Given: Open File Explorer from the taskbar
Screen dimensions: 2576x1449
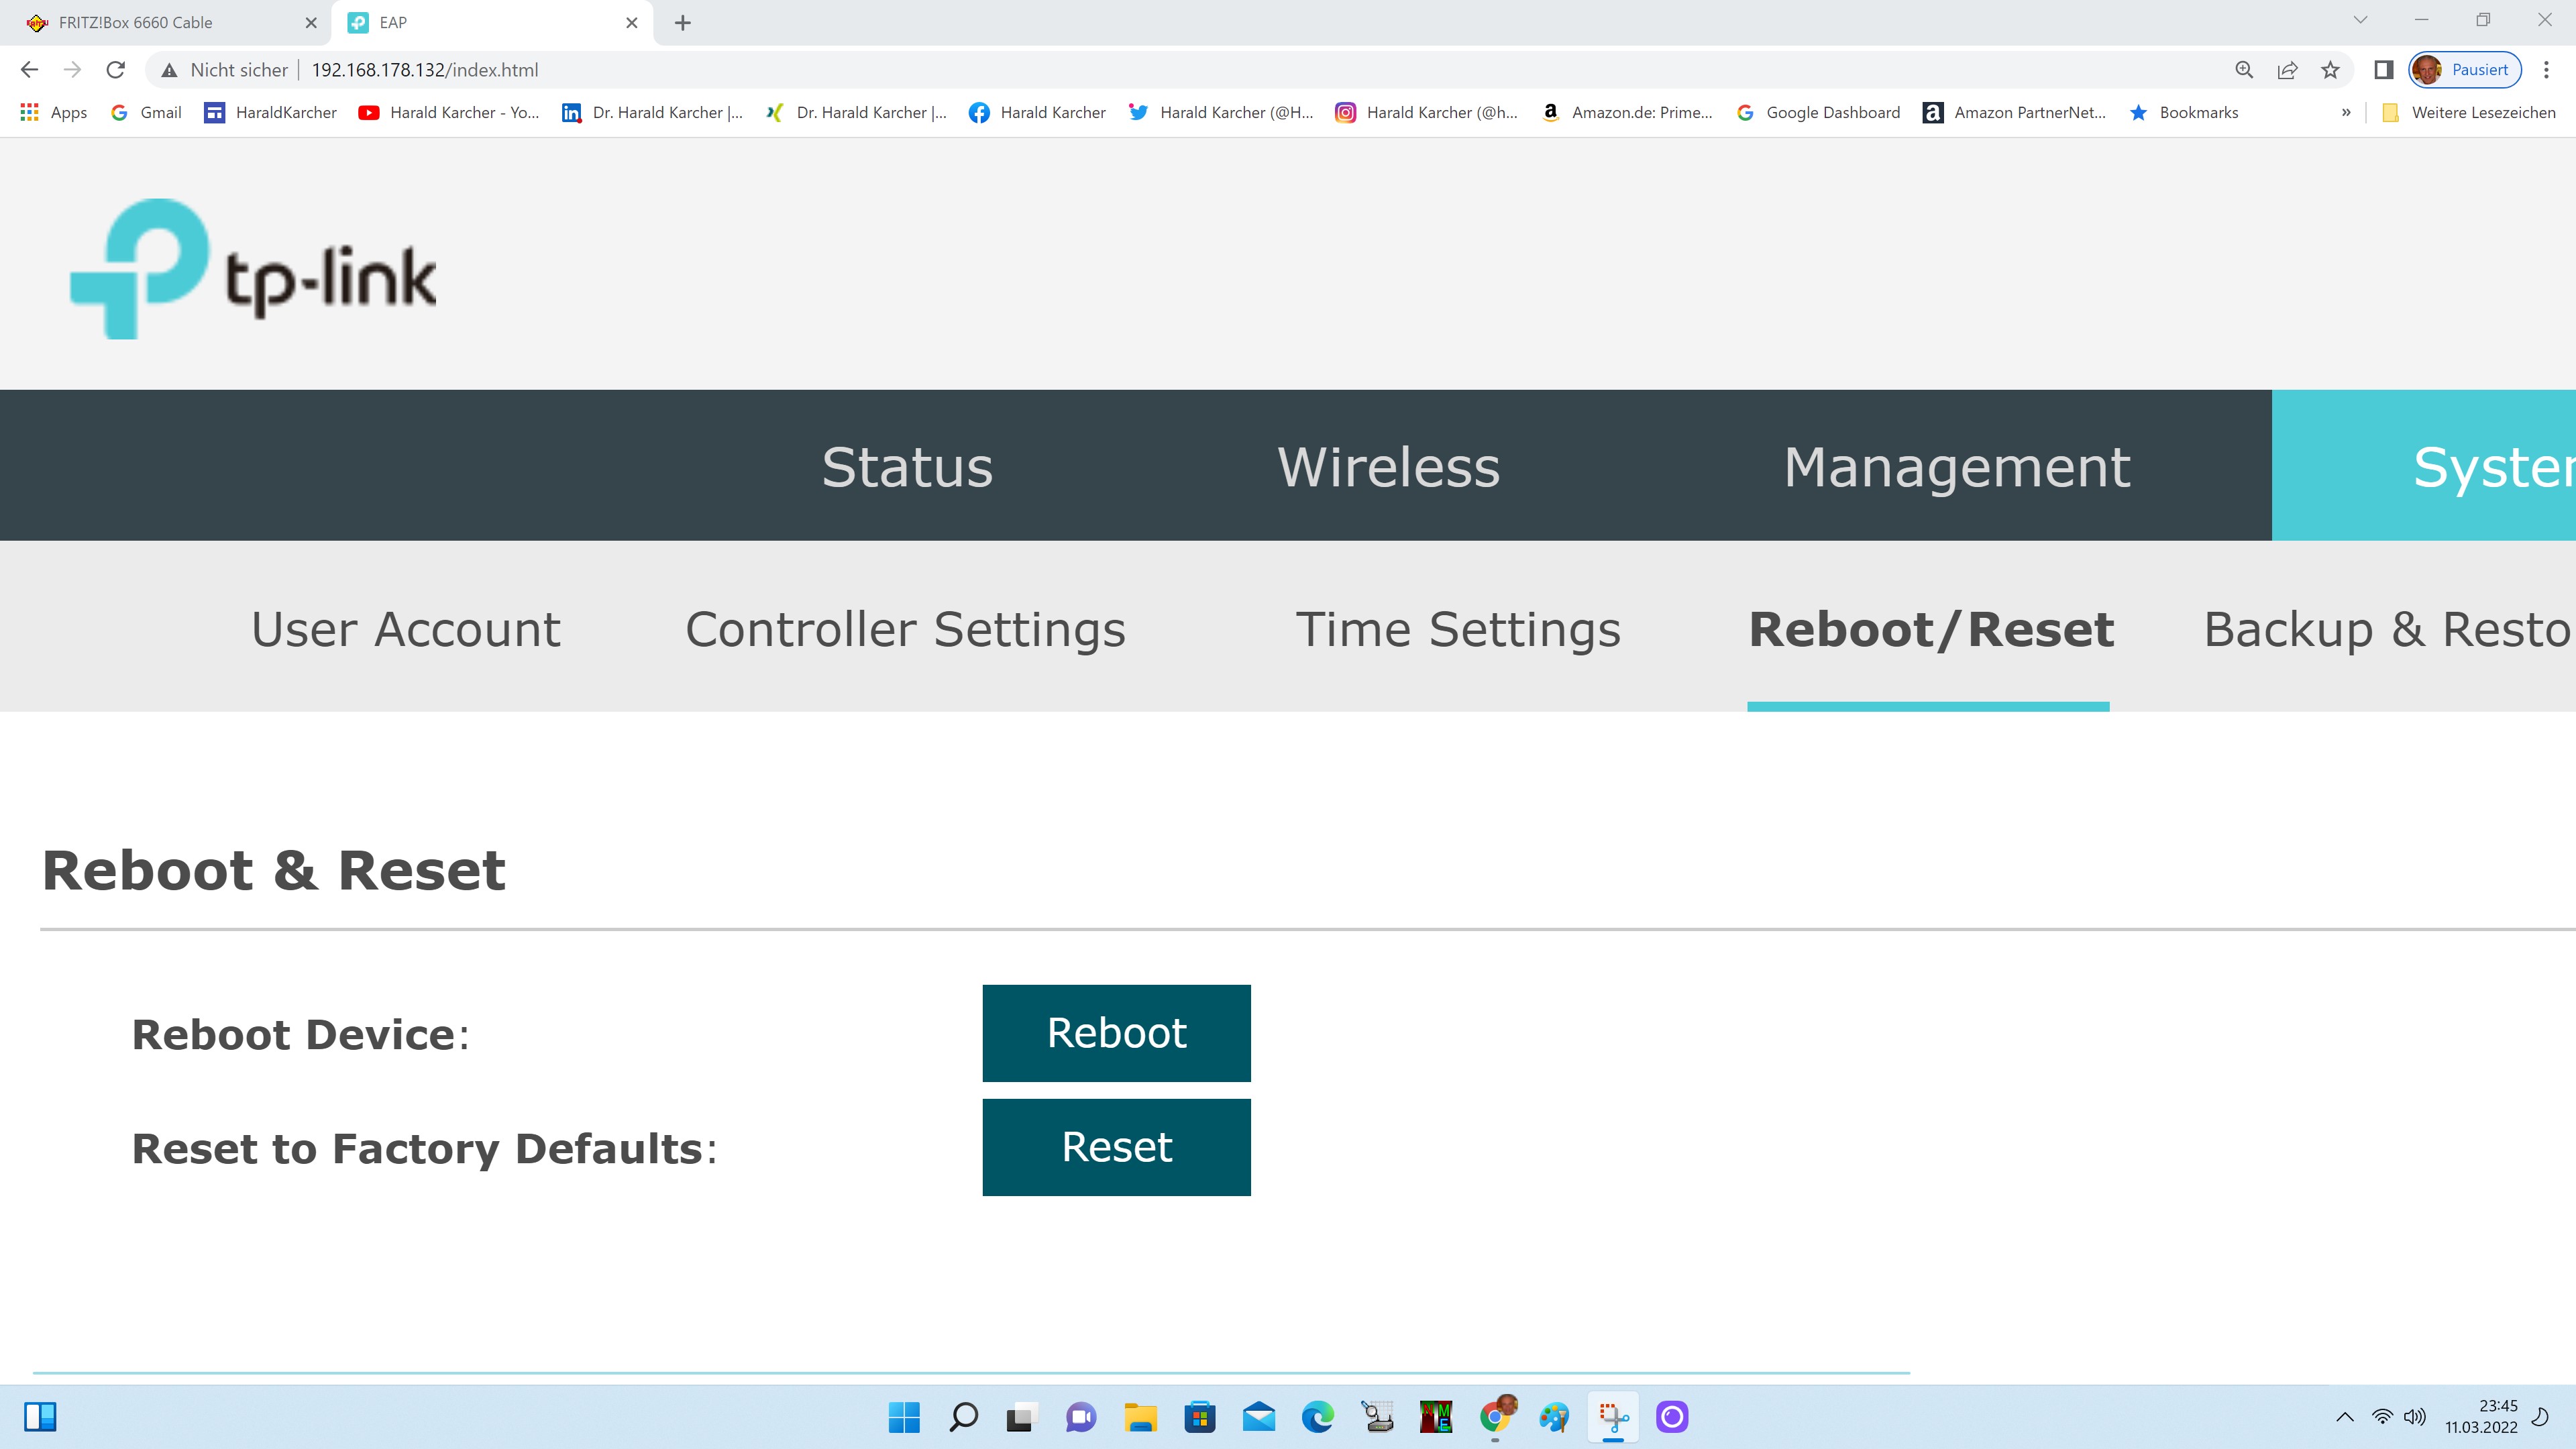Looking at the screenshot, I should click(1140, 1417).
